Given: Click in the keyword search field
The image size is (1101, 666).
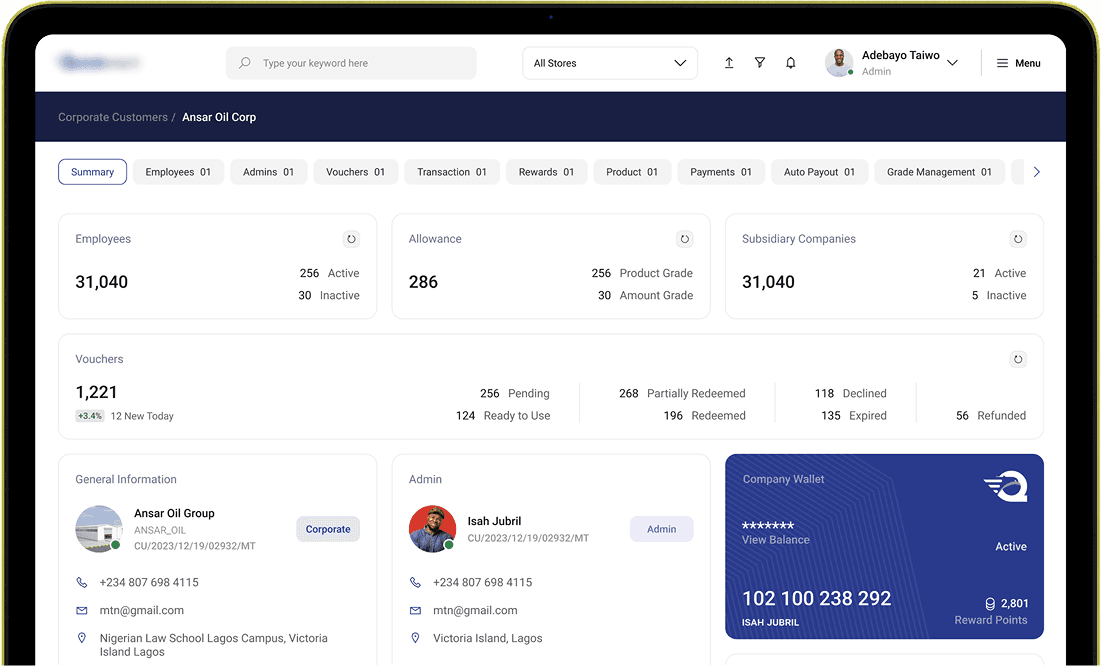Looking at the screenshot, I should tap(351, 63).
